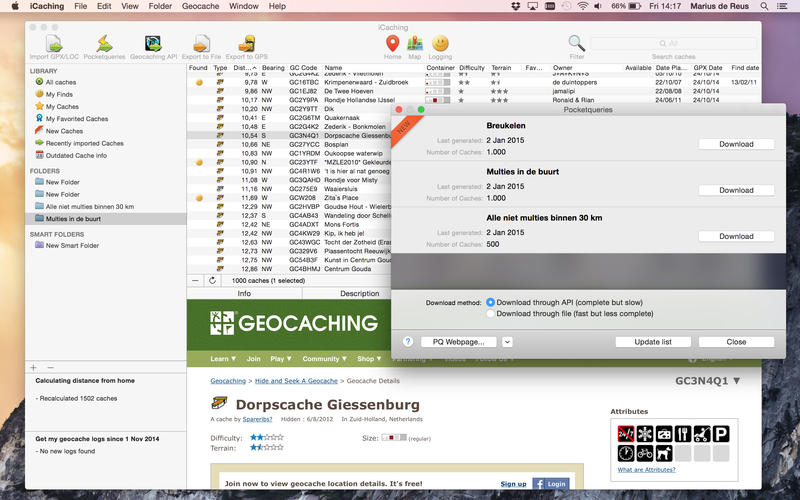Viewport: 800px width, 500px height.
Task: Click the Filter magnifier icon
Action: point(577,44)
